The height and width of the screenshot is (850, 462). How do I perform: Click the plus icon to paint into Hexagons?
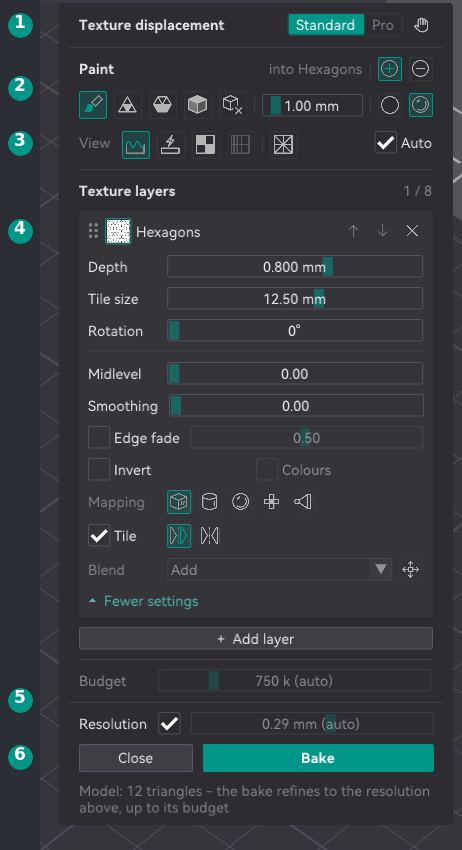click(390, 69)
